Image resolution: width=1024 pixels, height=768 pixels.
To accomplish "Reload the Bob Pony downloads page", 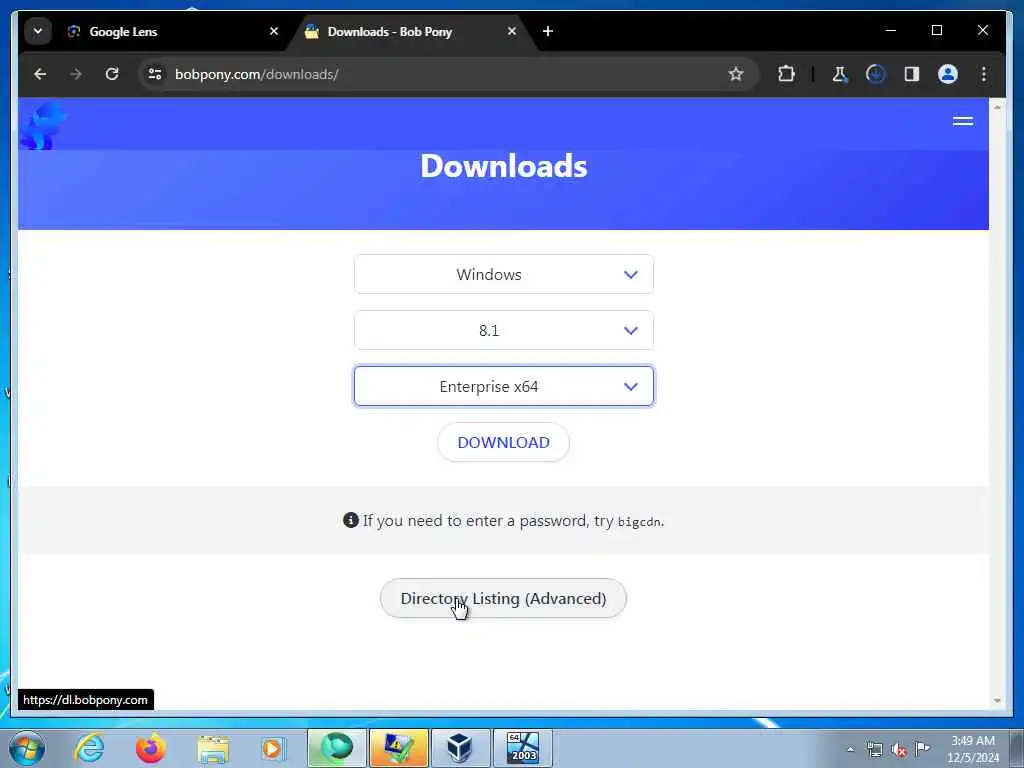I will click(x=112, y=74).
